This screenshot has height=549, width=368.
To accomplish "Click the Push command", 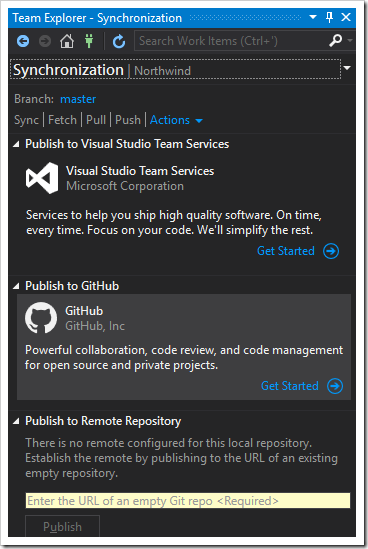I will point(128,120).
